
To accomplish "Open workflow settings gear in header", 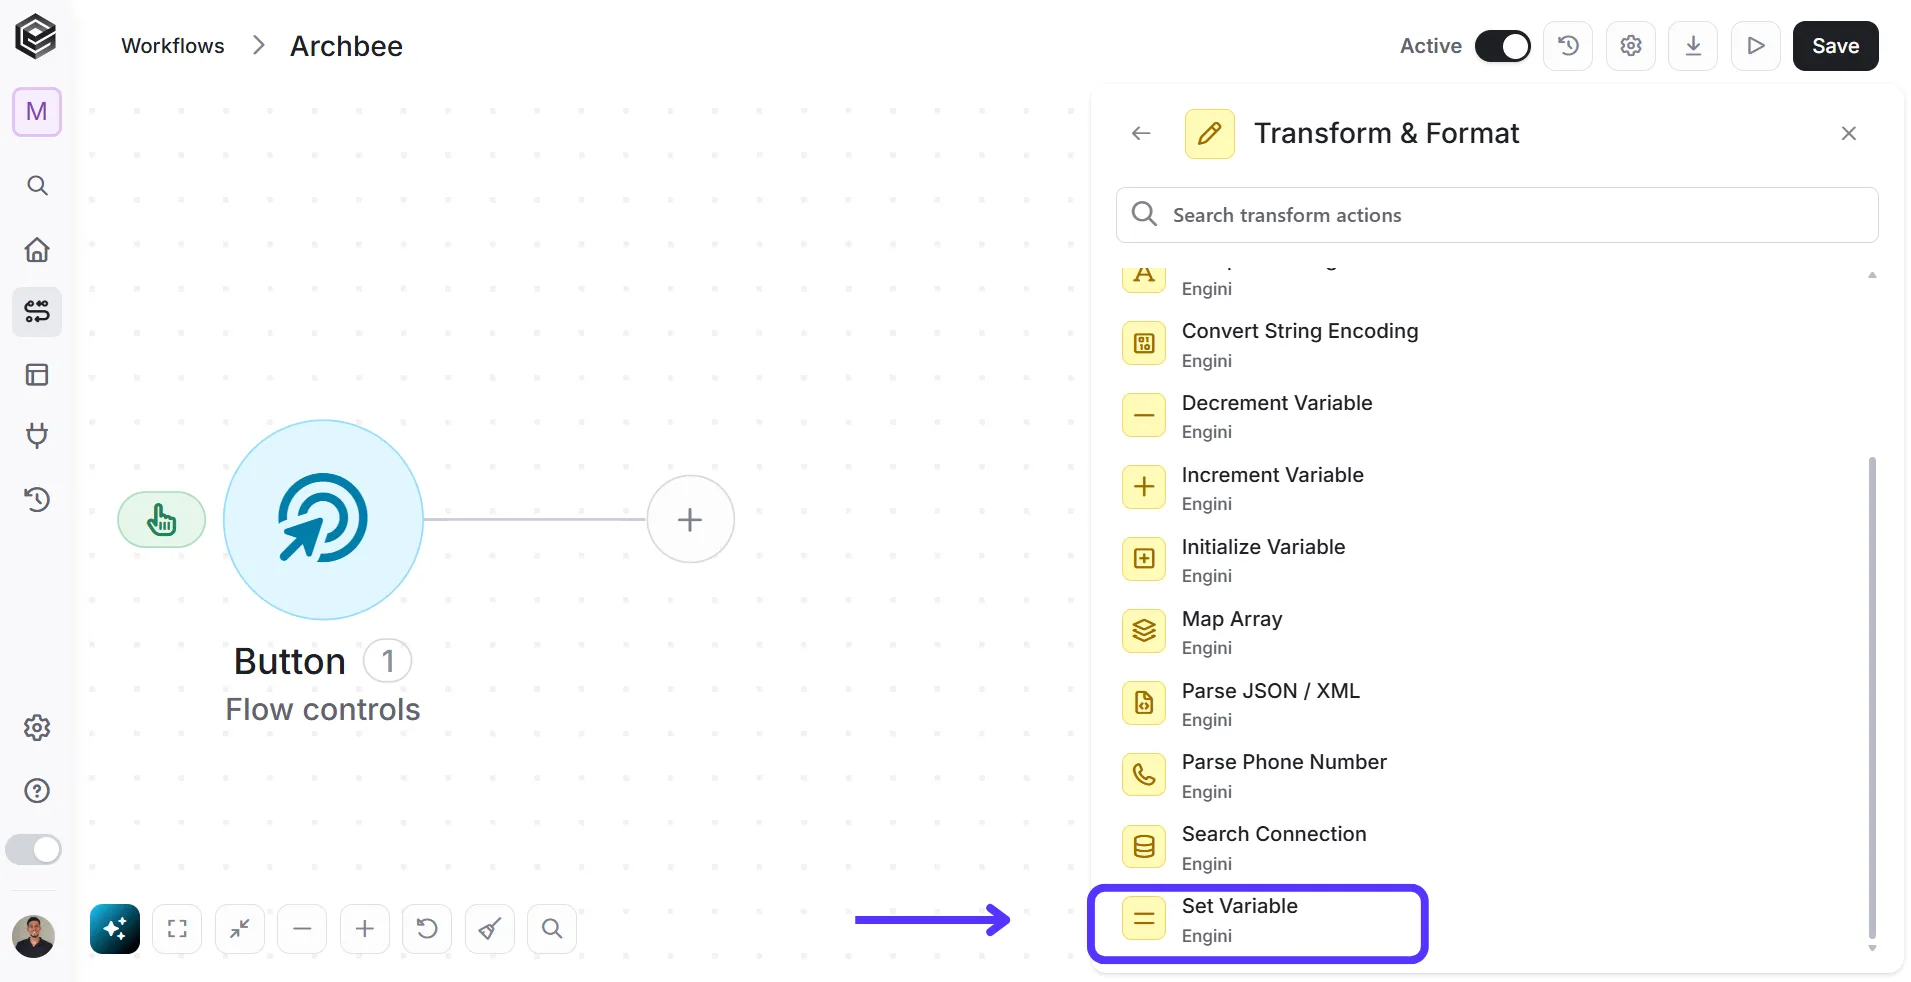I will (x=1631, y=46).
